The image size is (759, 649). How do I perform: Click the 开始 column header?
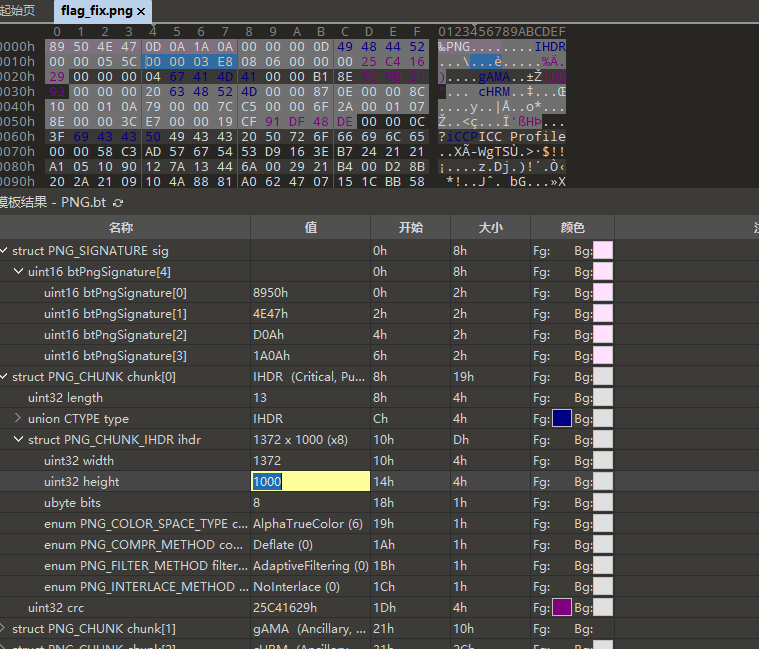tap(410, 228)
